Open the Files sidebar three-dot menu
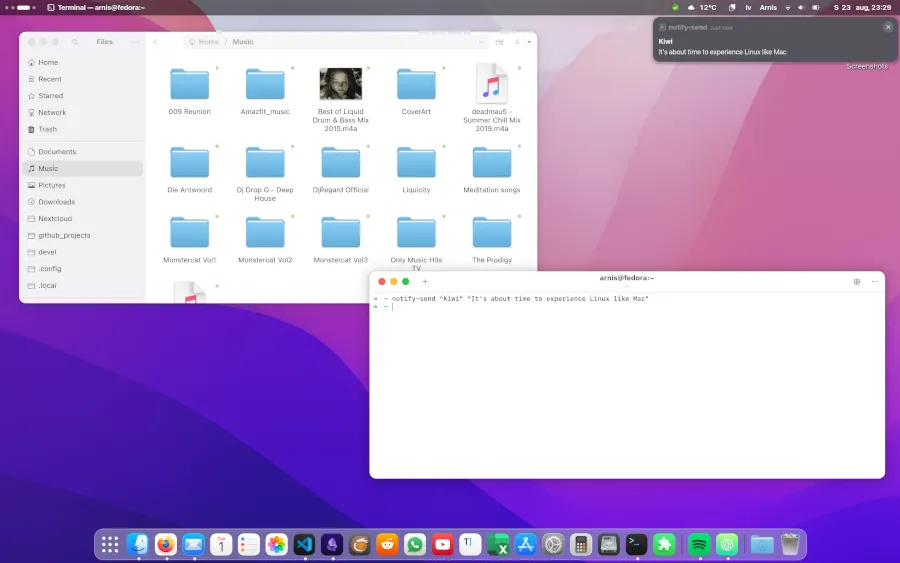900x563 pixels. [136, 42]
